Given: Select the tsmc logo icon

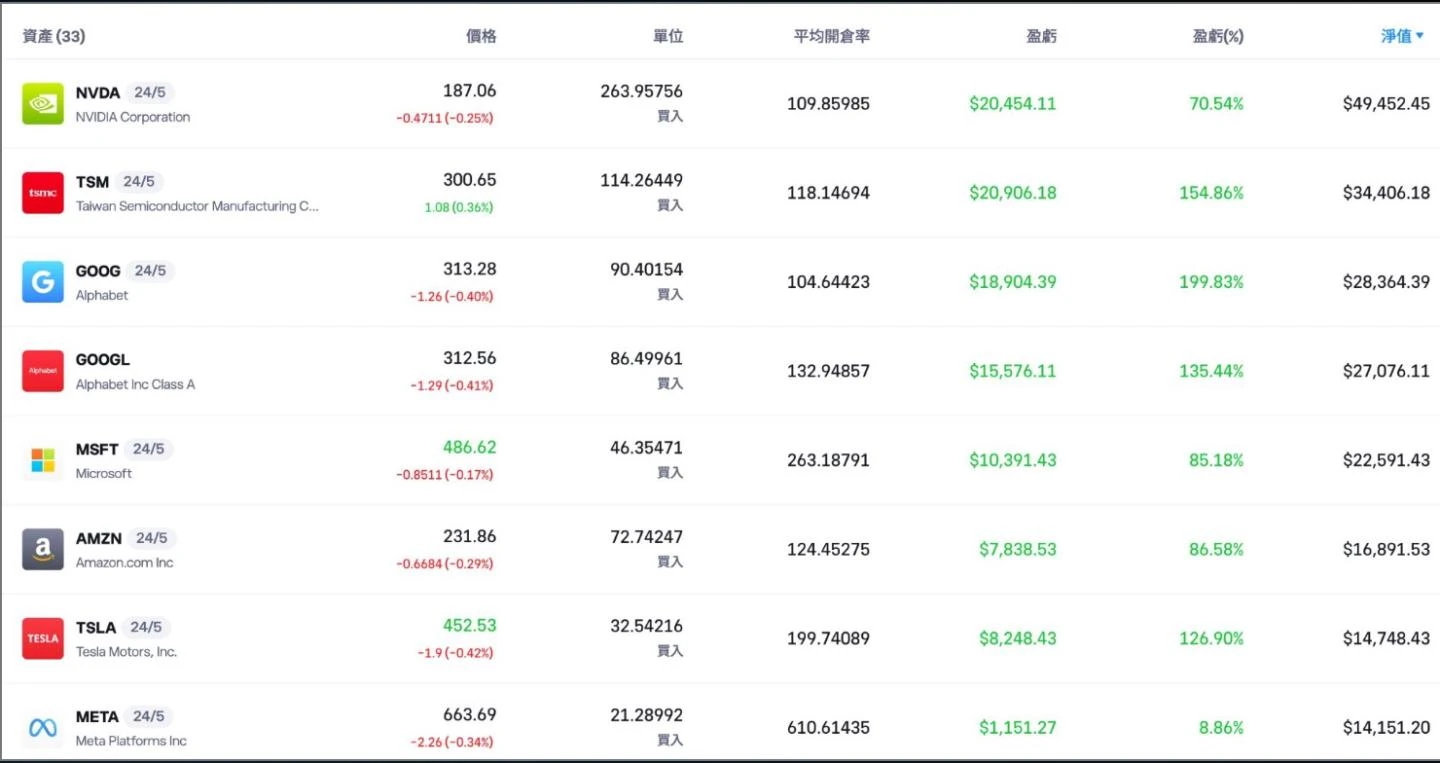Looking at the screenshot, I should coord(42,192).
